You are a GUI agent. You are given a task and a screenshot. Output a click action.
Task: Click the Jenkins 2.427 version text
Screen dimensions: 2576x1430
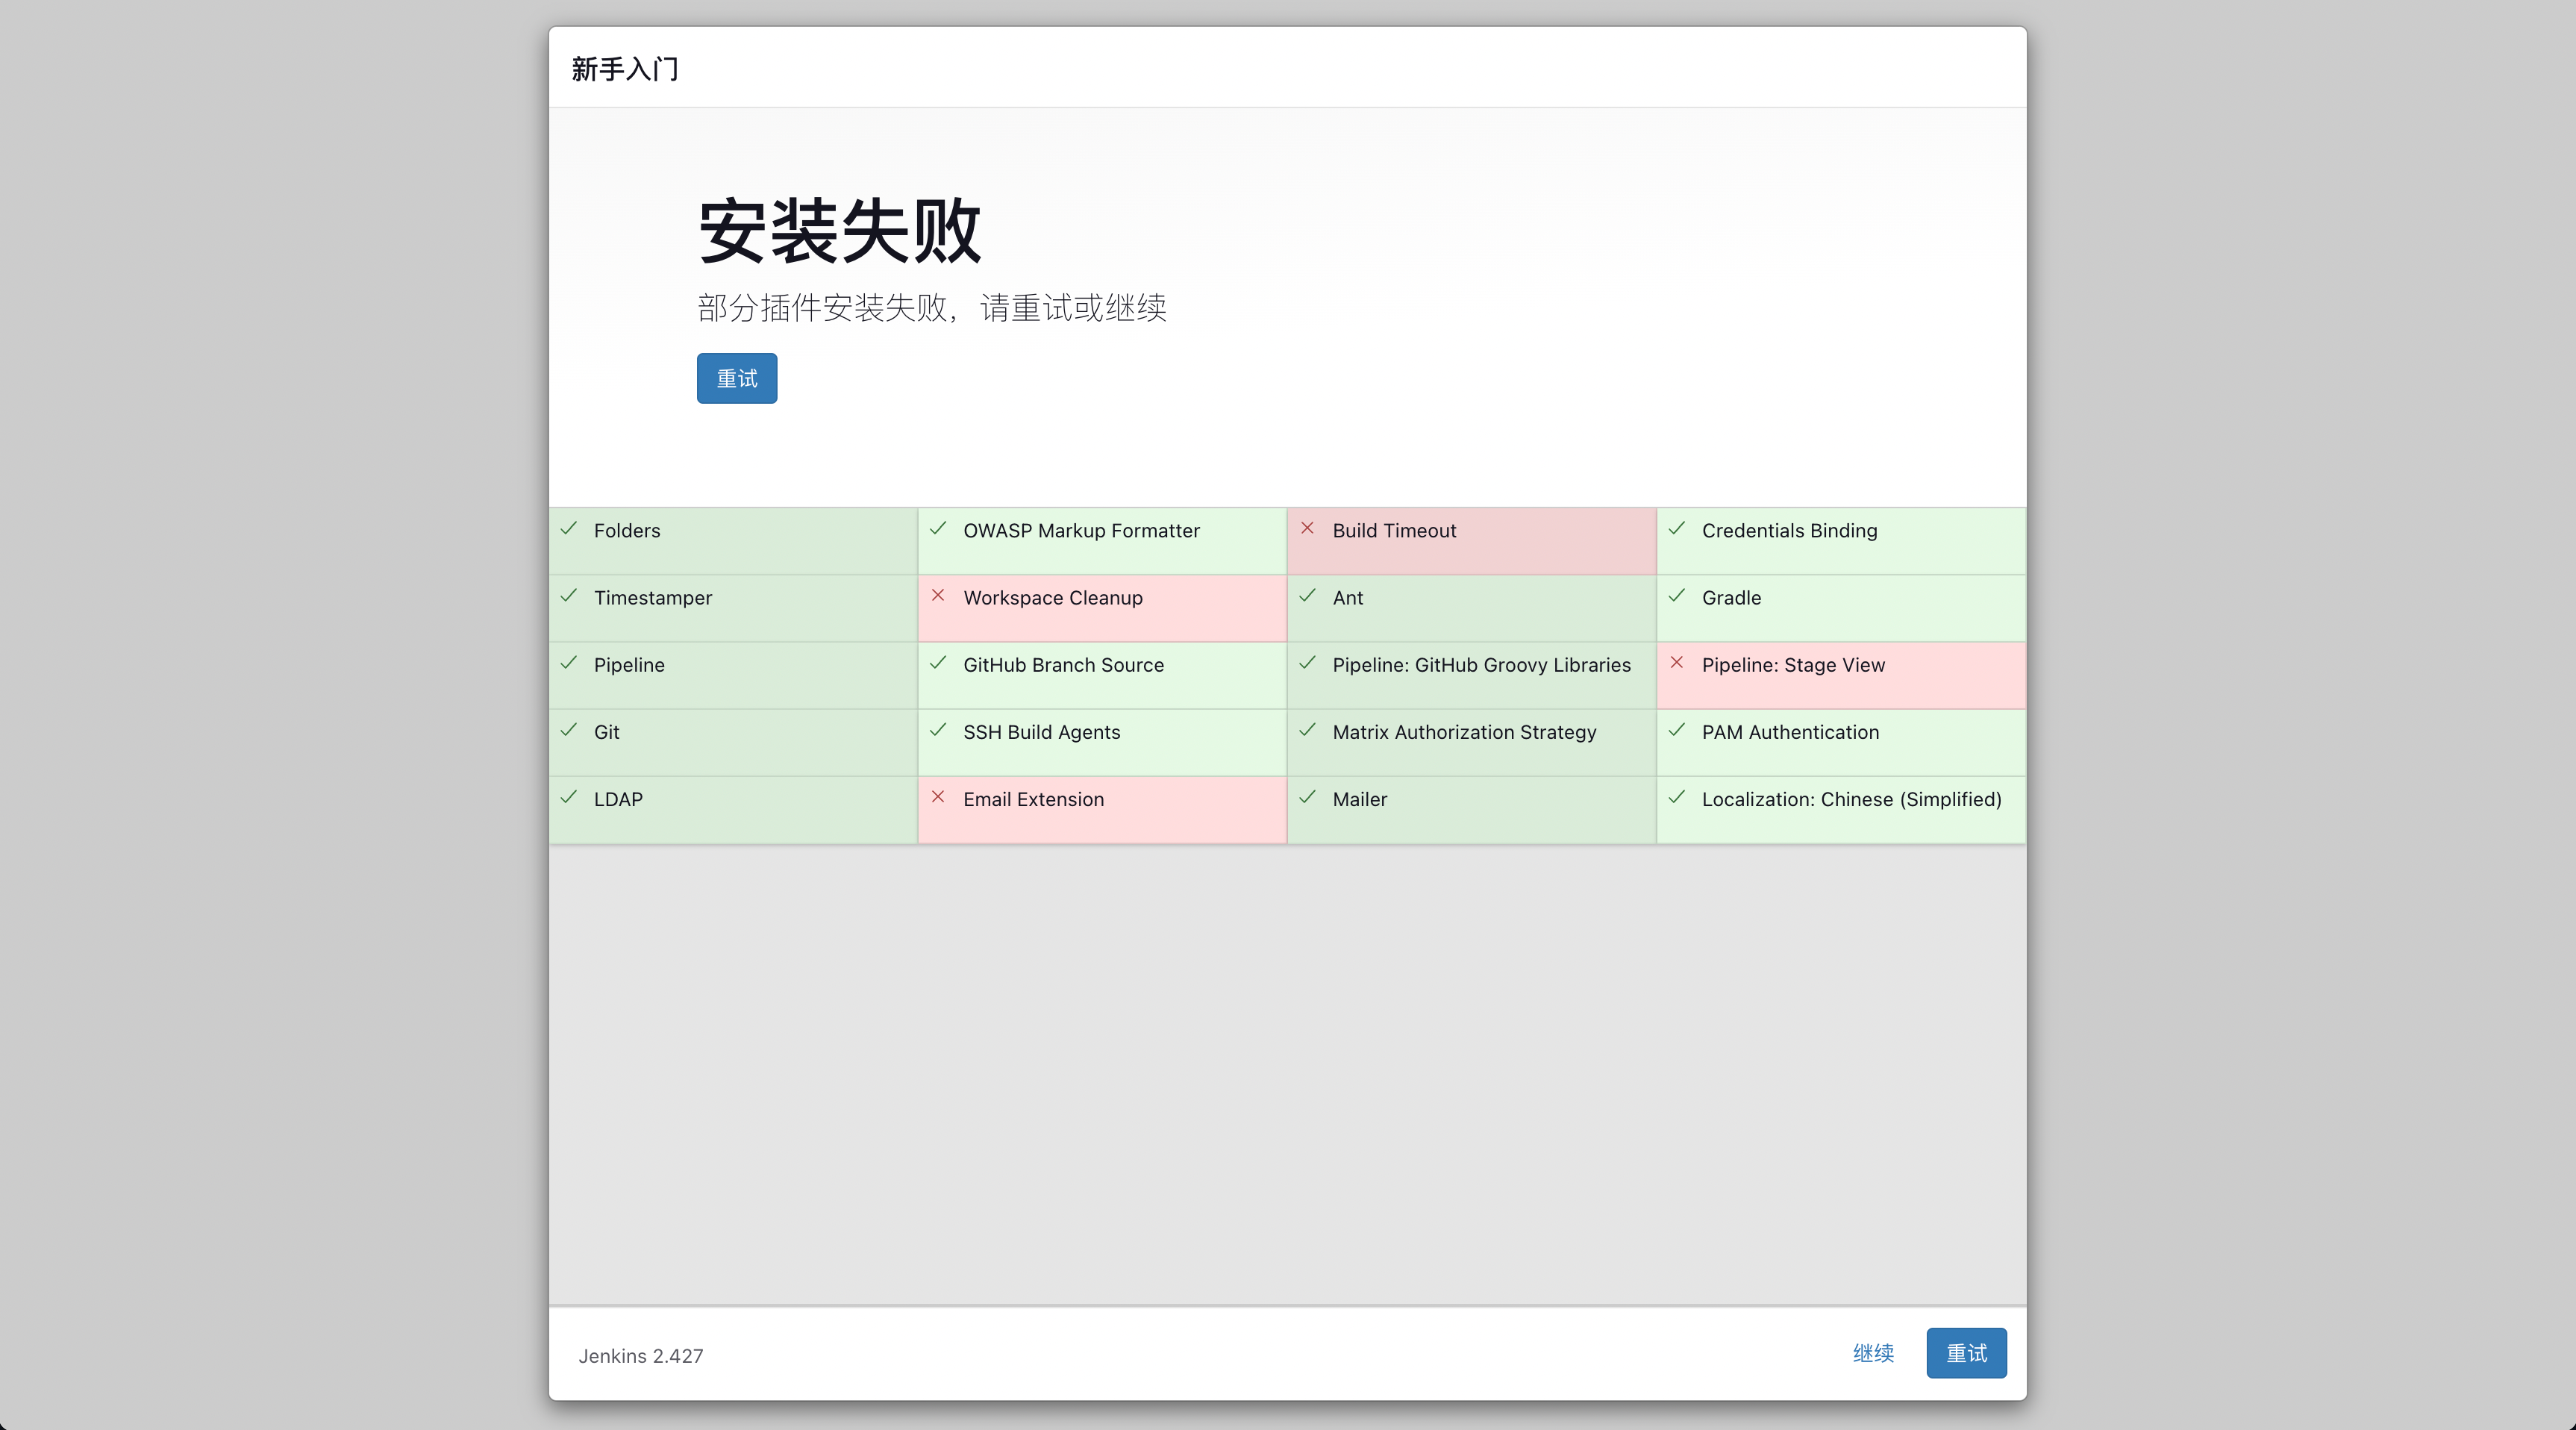click(x=640, y=1356)
